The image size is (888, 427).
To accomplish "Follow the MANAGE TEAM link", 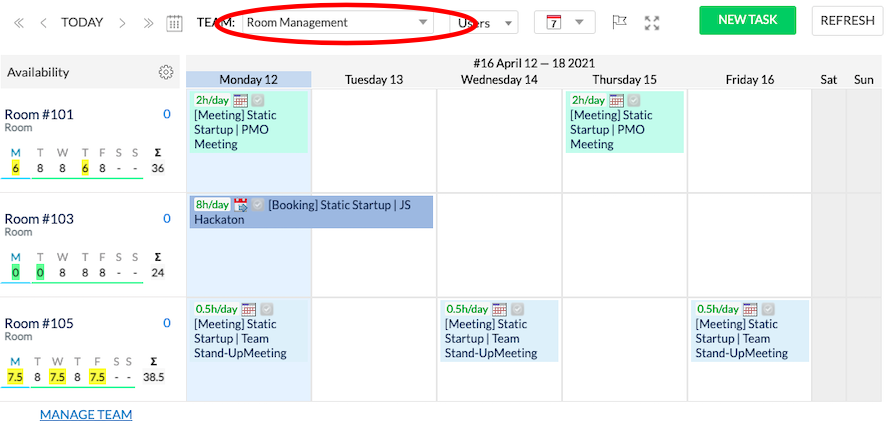I will click(86, 414).
